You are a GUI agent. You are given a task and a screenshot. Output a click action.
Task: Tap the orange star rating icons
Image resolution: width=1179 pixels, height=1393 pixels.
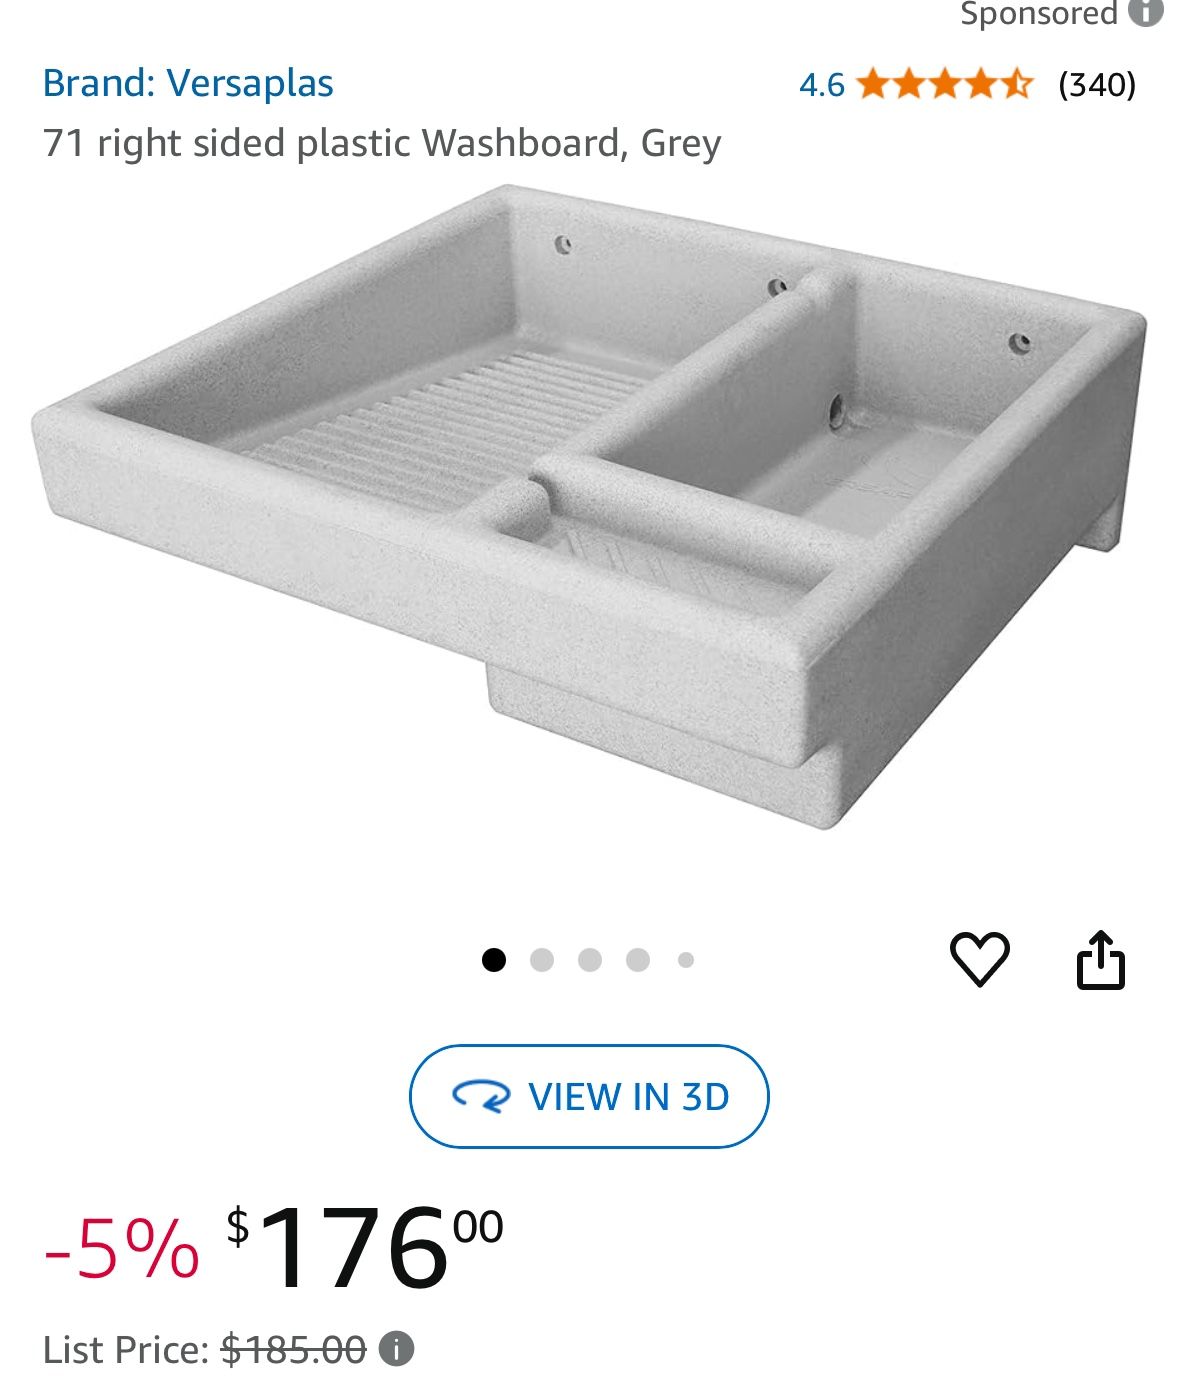tap(944, 84)
